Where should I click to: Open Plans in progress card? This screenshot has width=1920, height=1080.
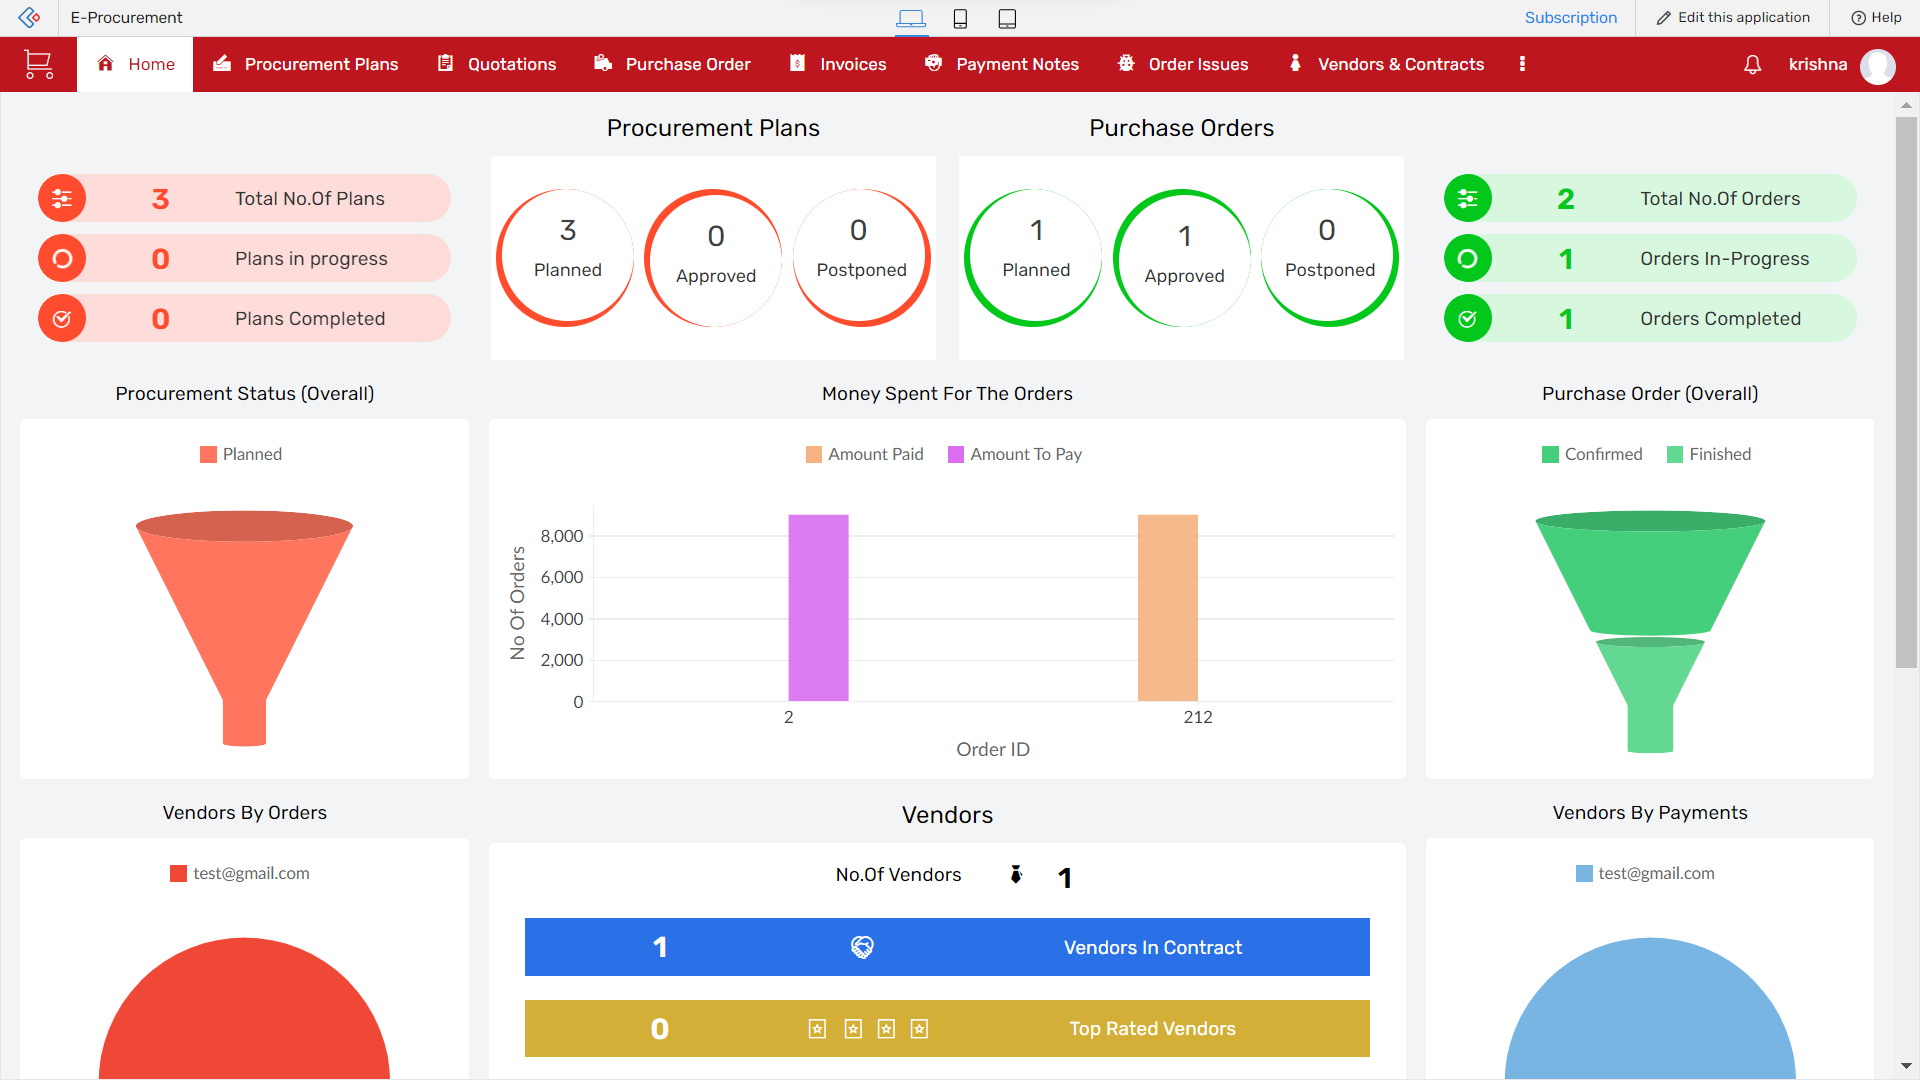point(245,259)
